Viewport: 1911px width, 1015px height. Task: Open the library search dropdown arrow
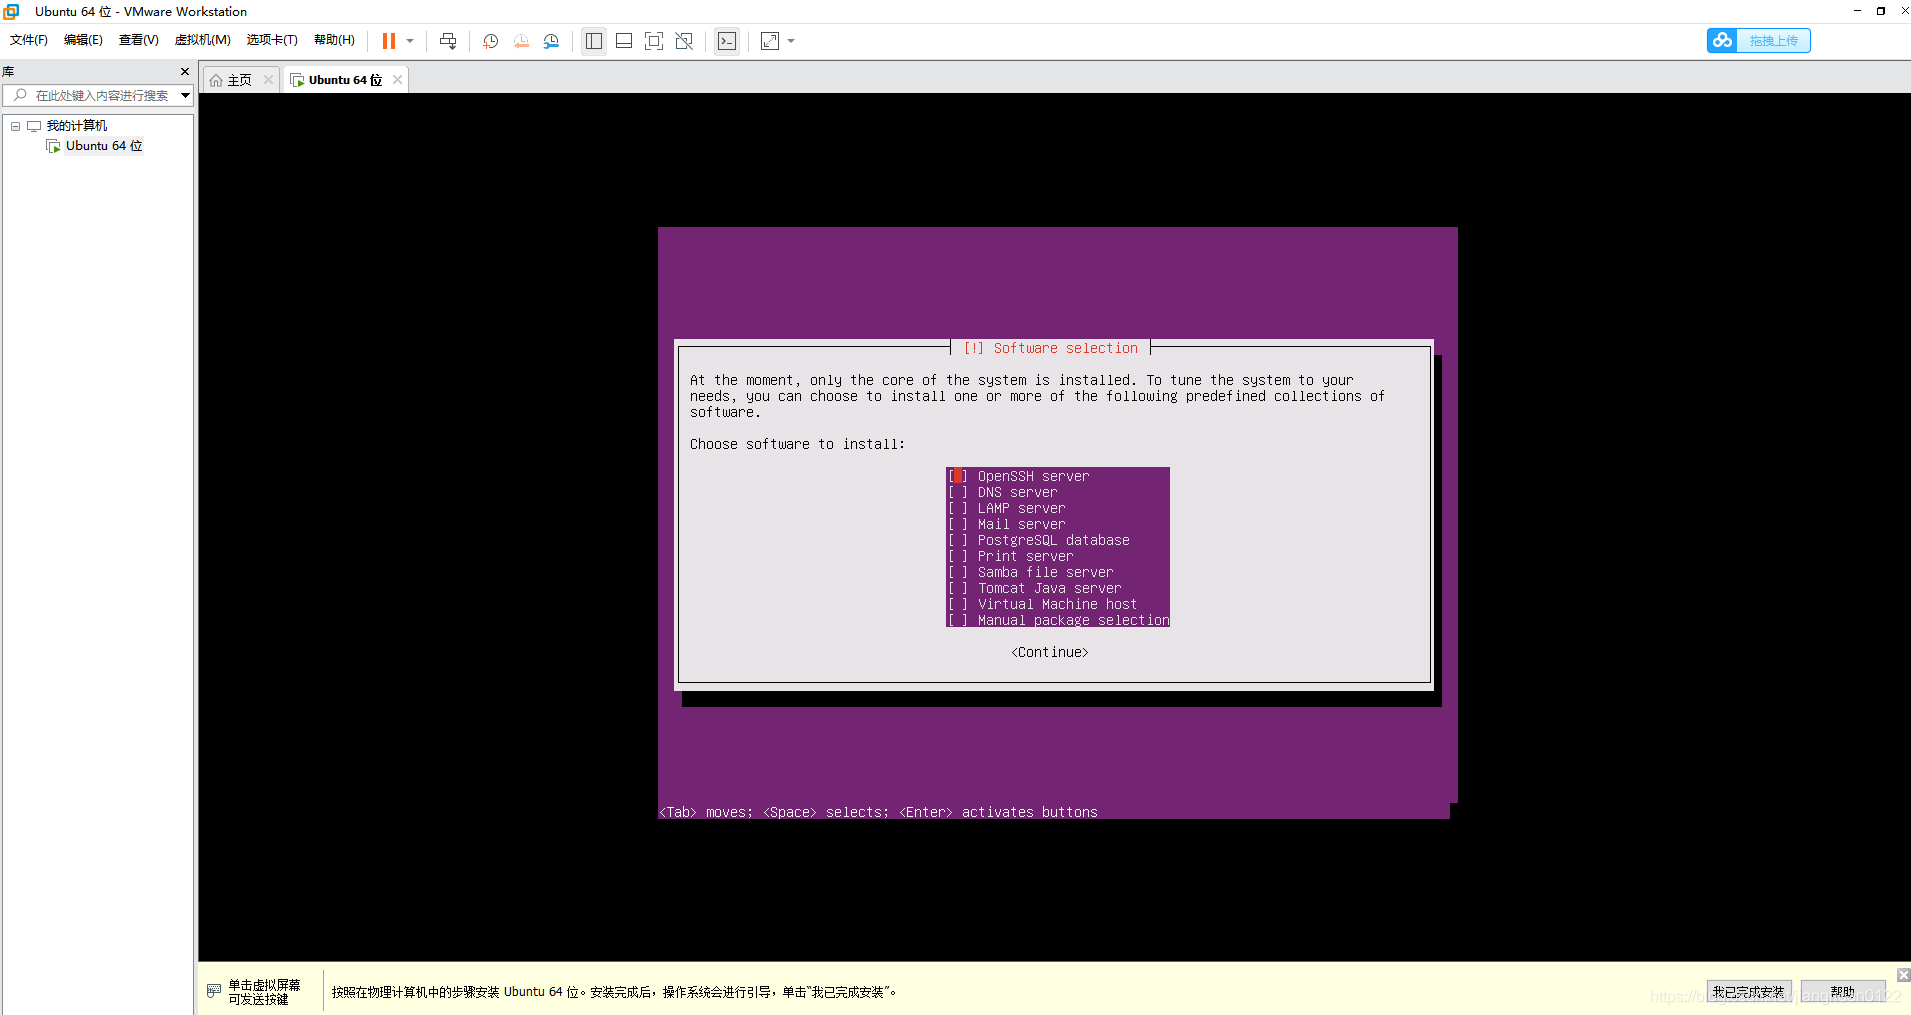(185, 95)
